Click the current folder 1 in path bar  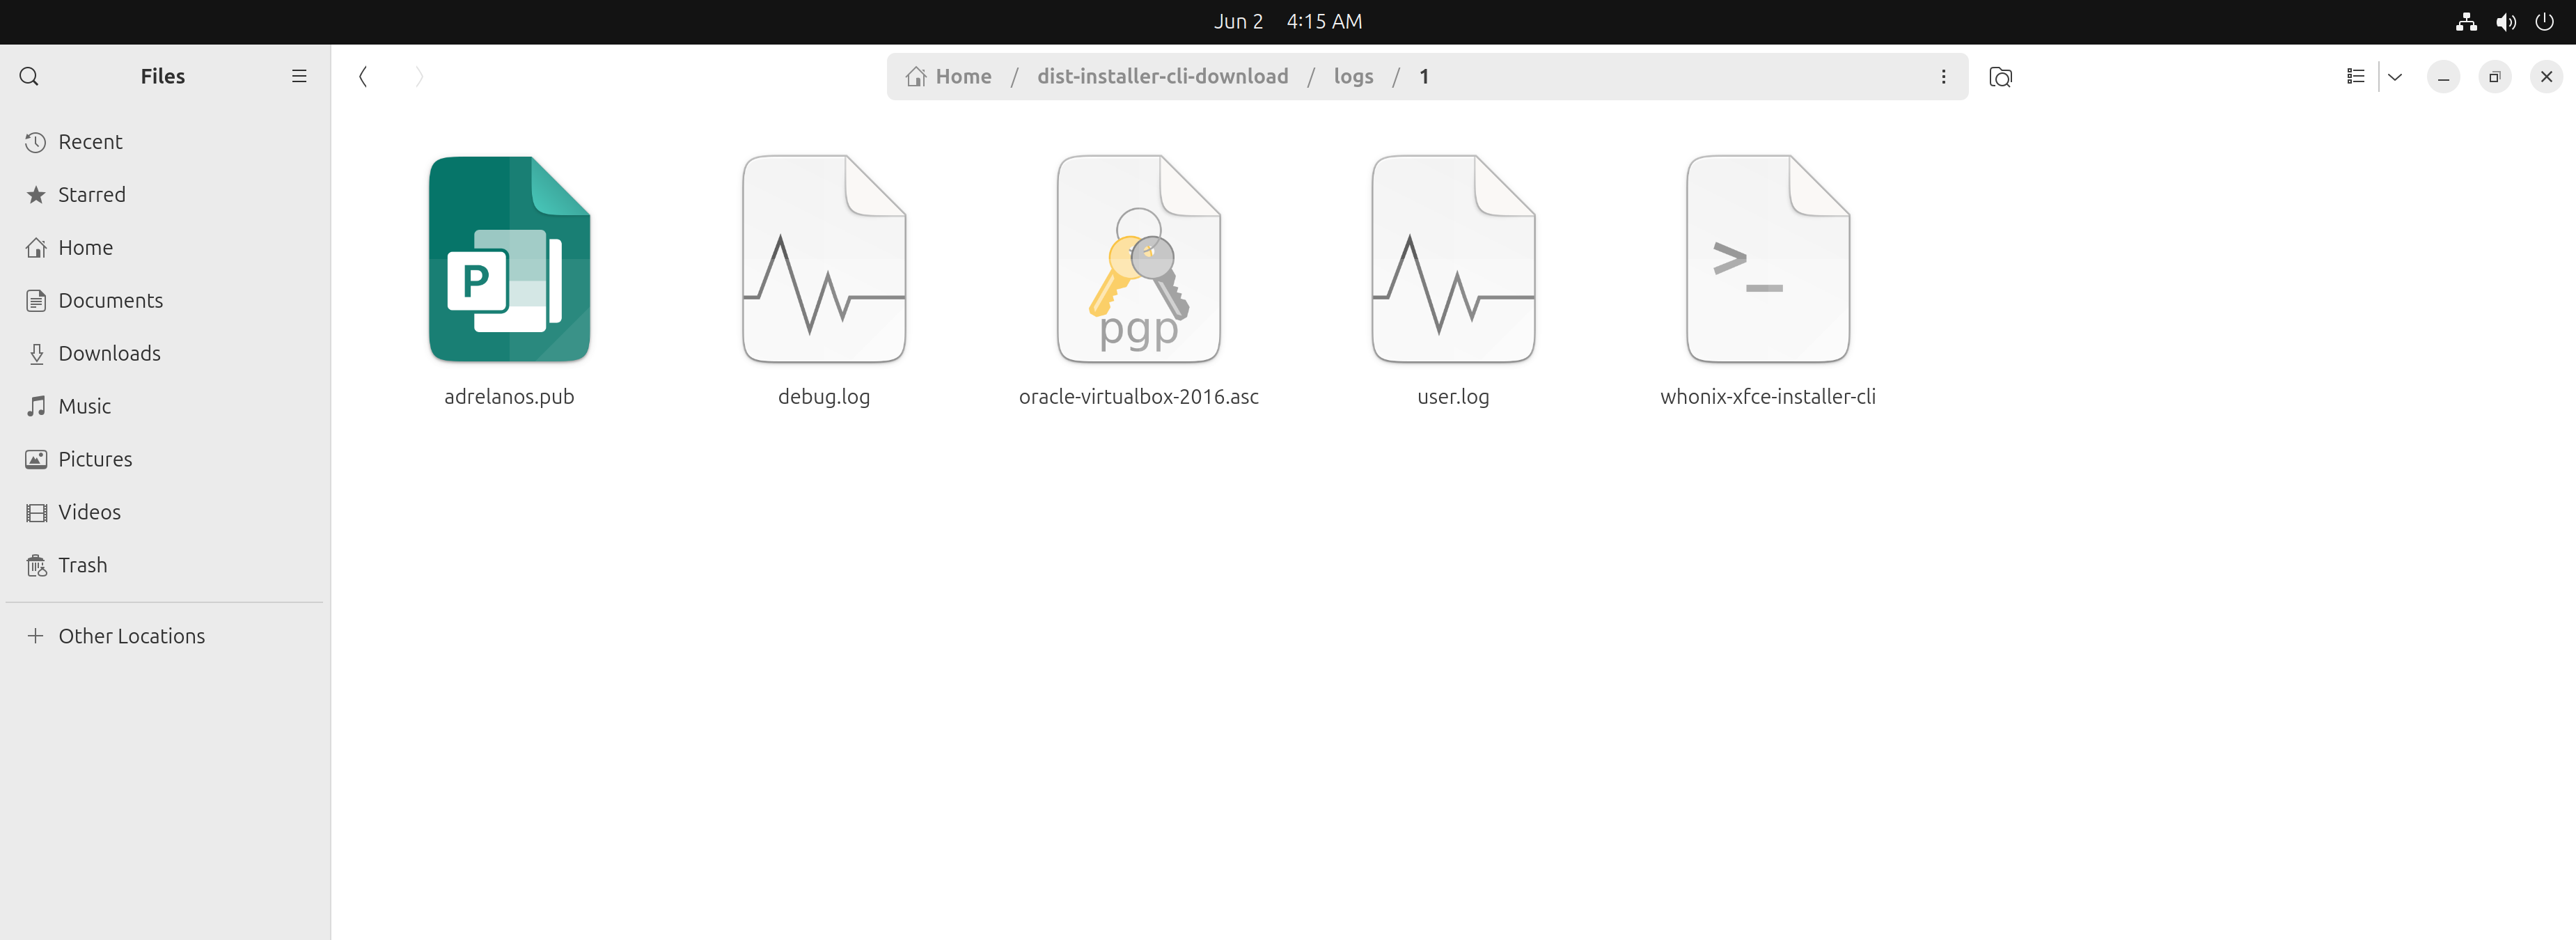1424,76
